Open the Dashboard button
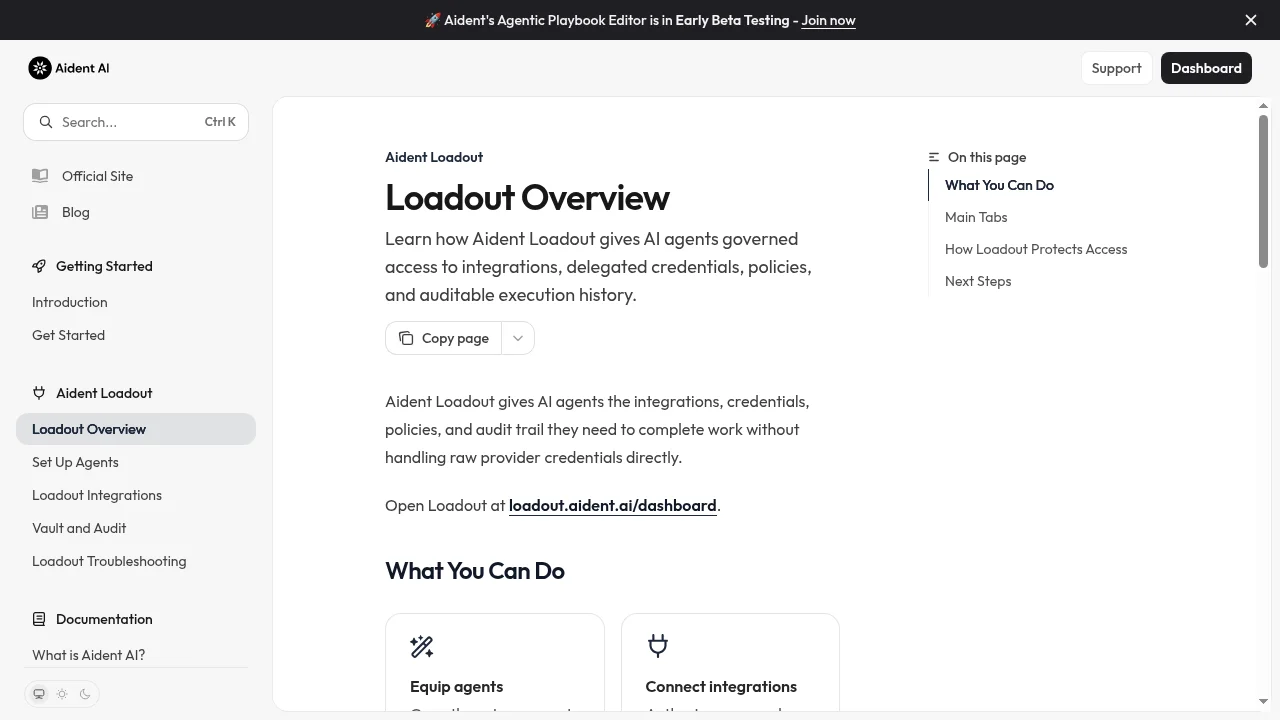The width and height of the screenshot is (1280, 720). [1206, 68]
